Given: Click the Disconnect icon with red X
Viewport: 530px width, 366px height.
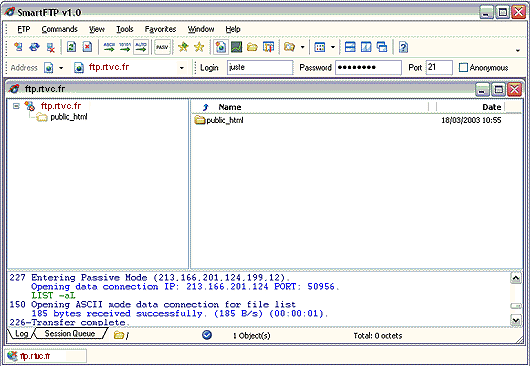Looking at the screenshot, I should tap(51, 47).
